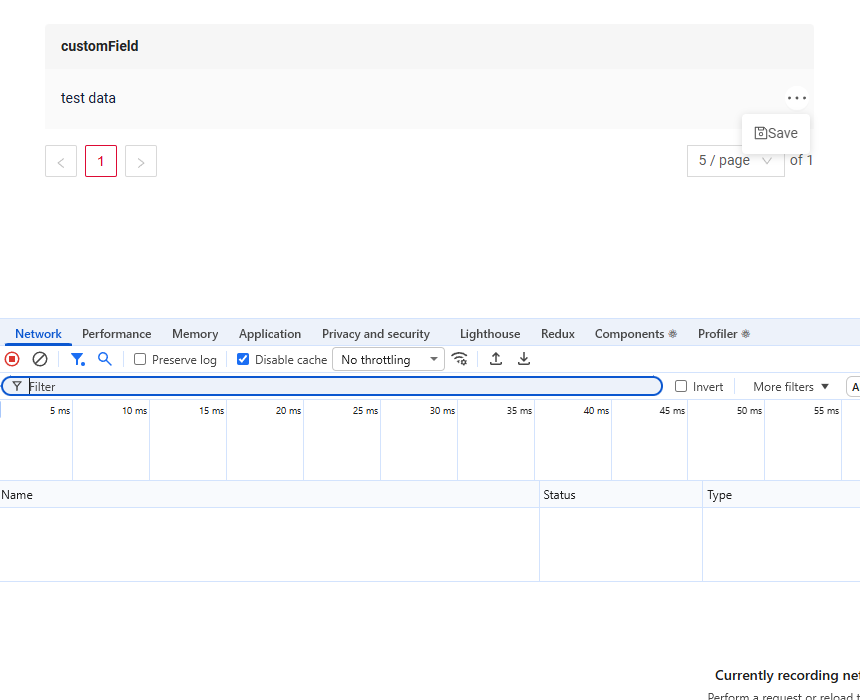Open network conditions Wi-Fi settings icon

pos(460,359)
